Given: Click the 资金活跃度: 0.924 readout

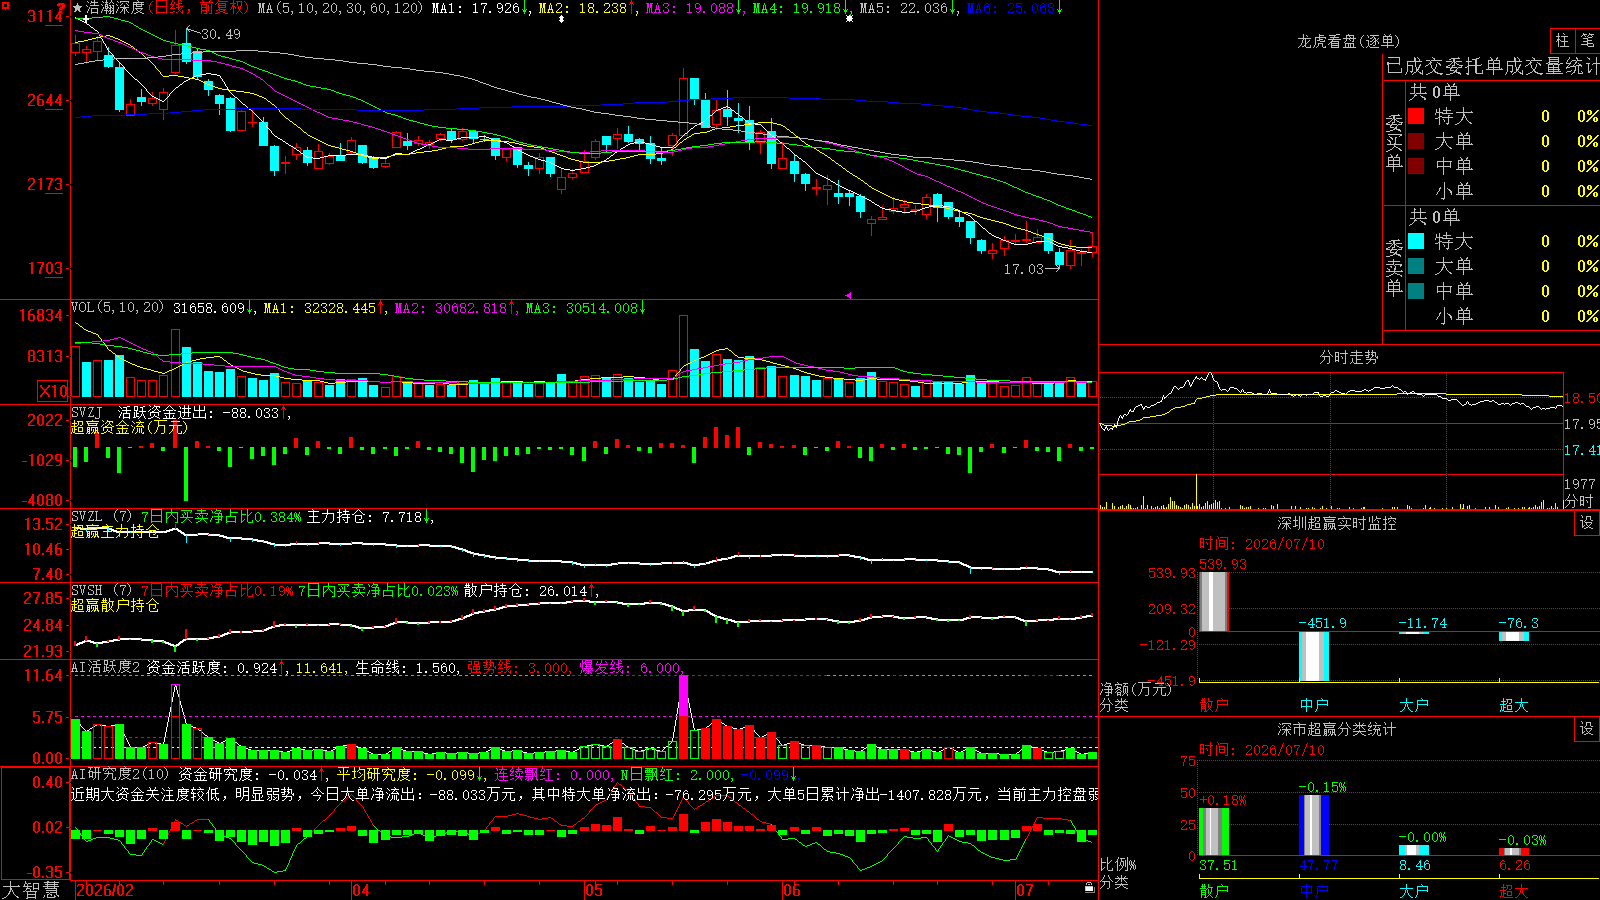Looking at the screenshot, I should click(x=212, y=668).
